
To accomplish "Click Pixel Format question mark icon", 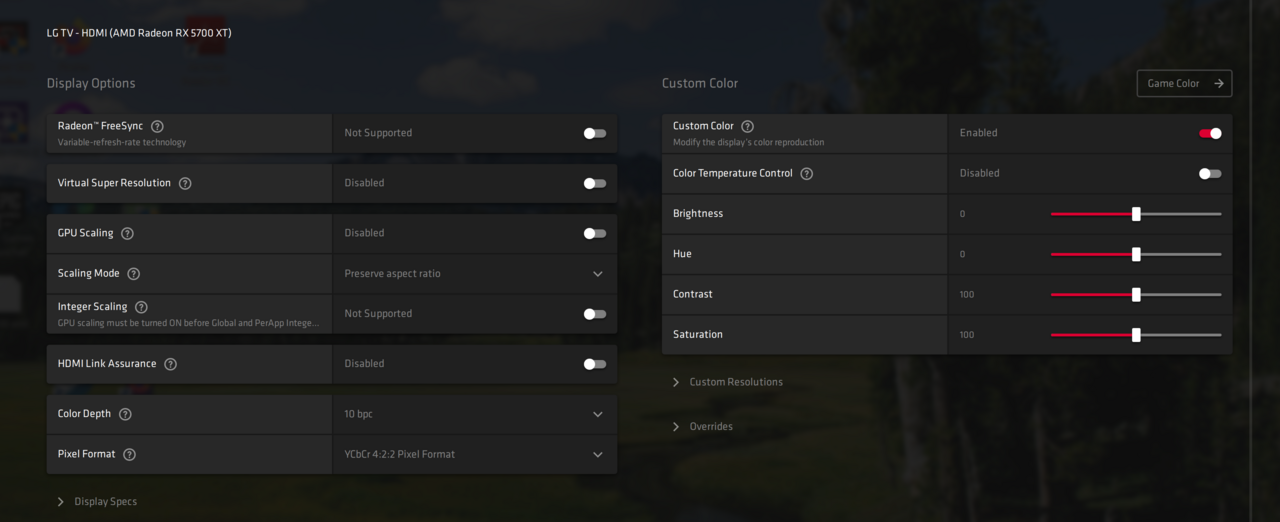I will [x=129, y=454].
